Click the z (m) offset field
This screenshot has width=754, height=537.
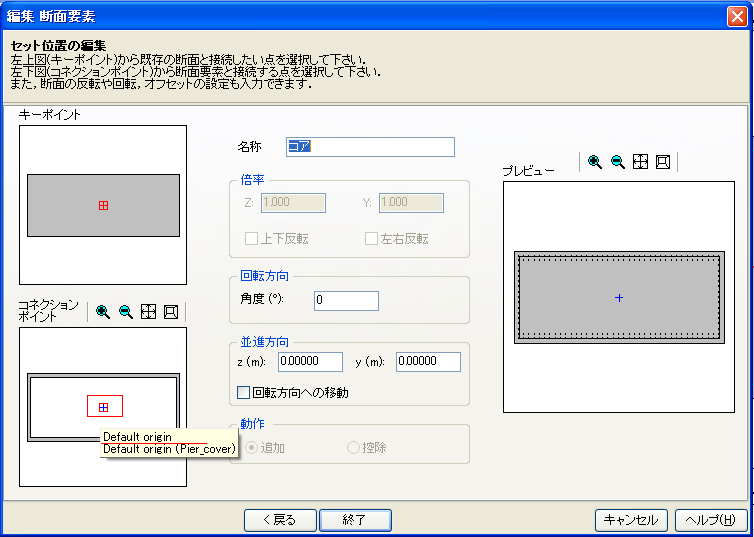click(x=310, y=362)
